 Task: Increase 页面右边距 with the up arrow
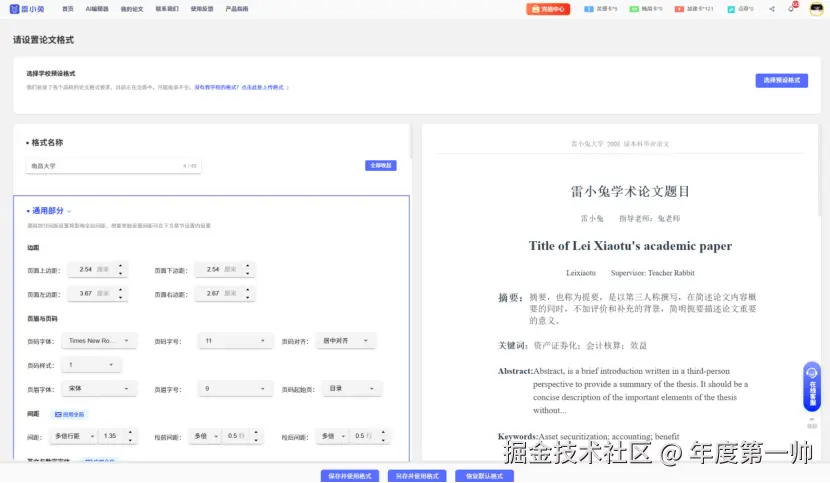248,290
